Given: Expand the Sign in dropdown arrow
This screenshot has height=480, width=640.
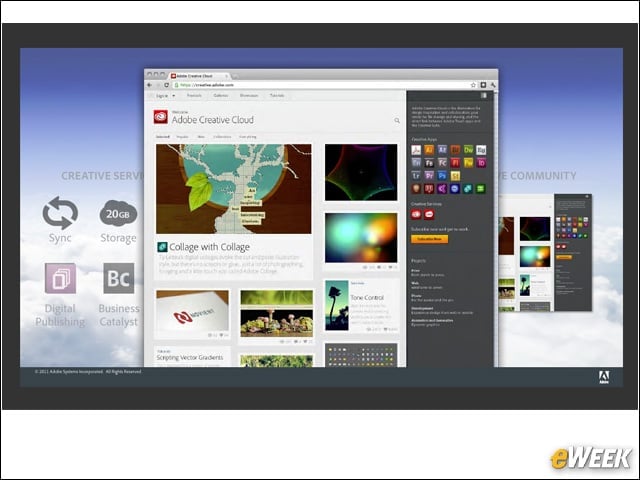Looking at the screenshot, I should 173,96.
